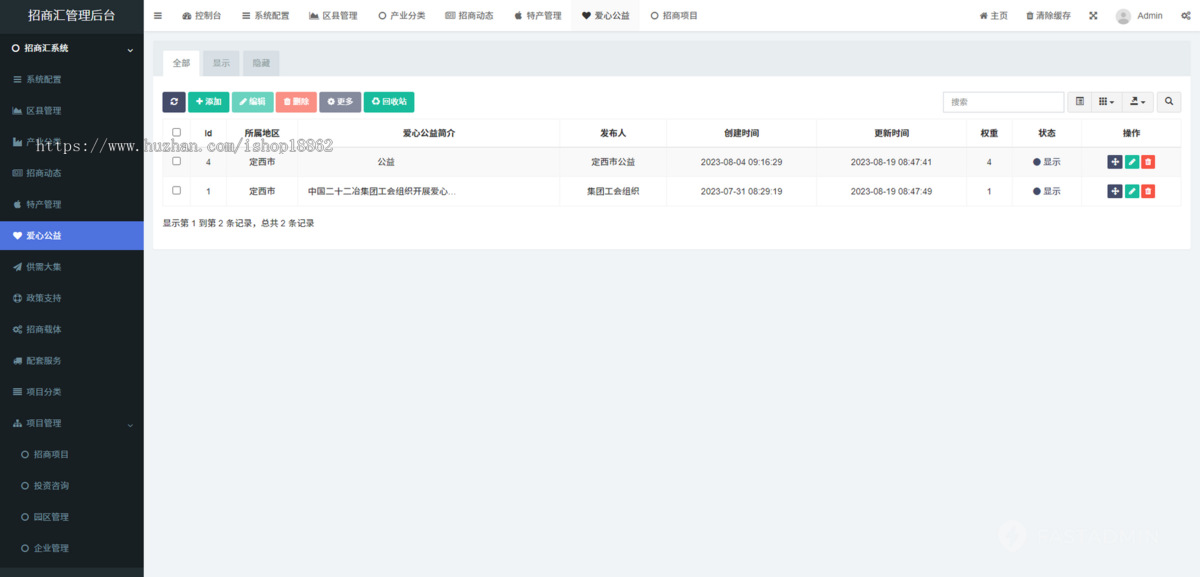1200x577 pixels.
Task: Expand the 项目管理 sidebar menu
Action: 60,422
